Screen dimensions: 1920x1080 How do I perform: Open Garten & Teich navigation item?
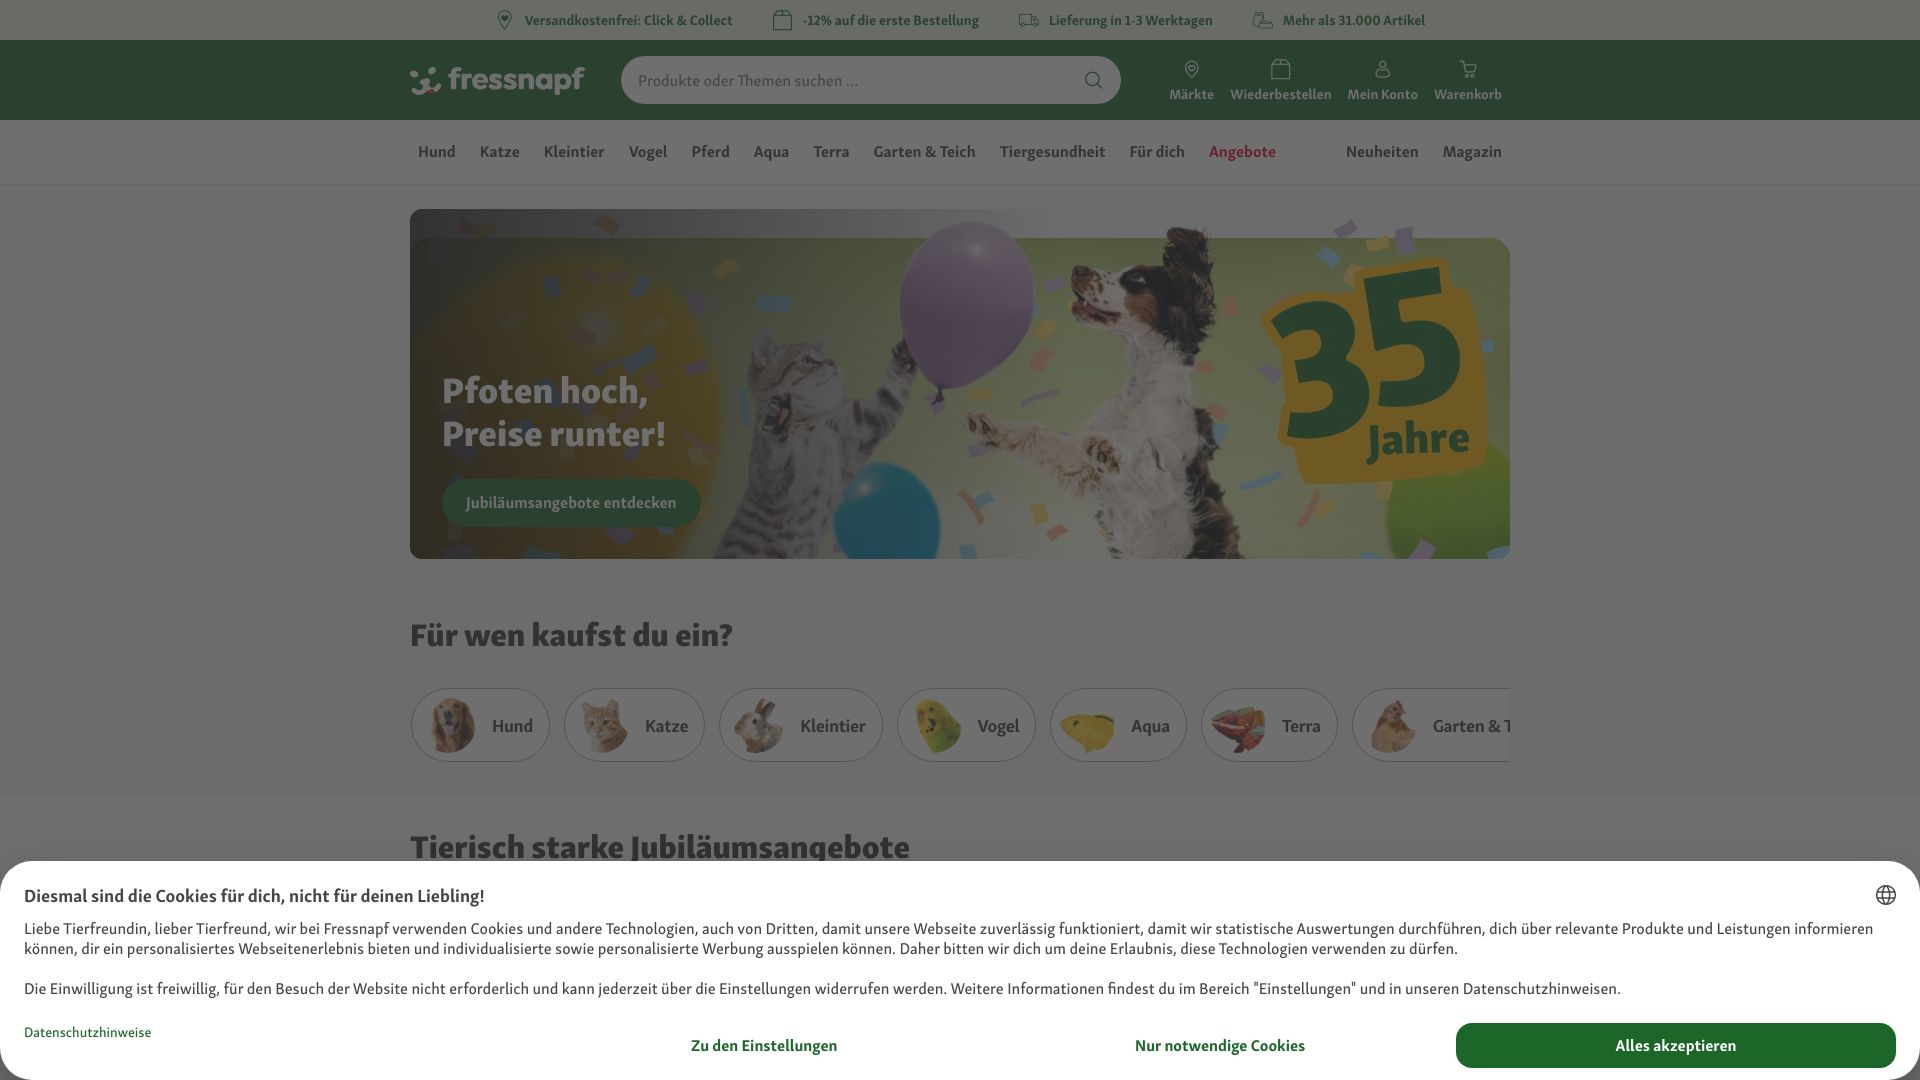(924, 152)
